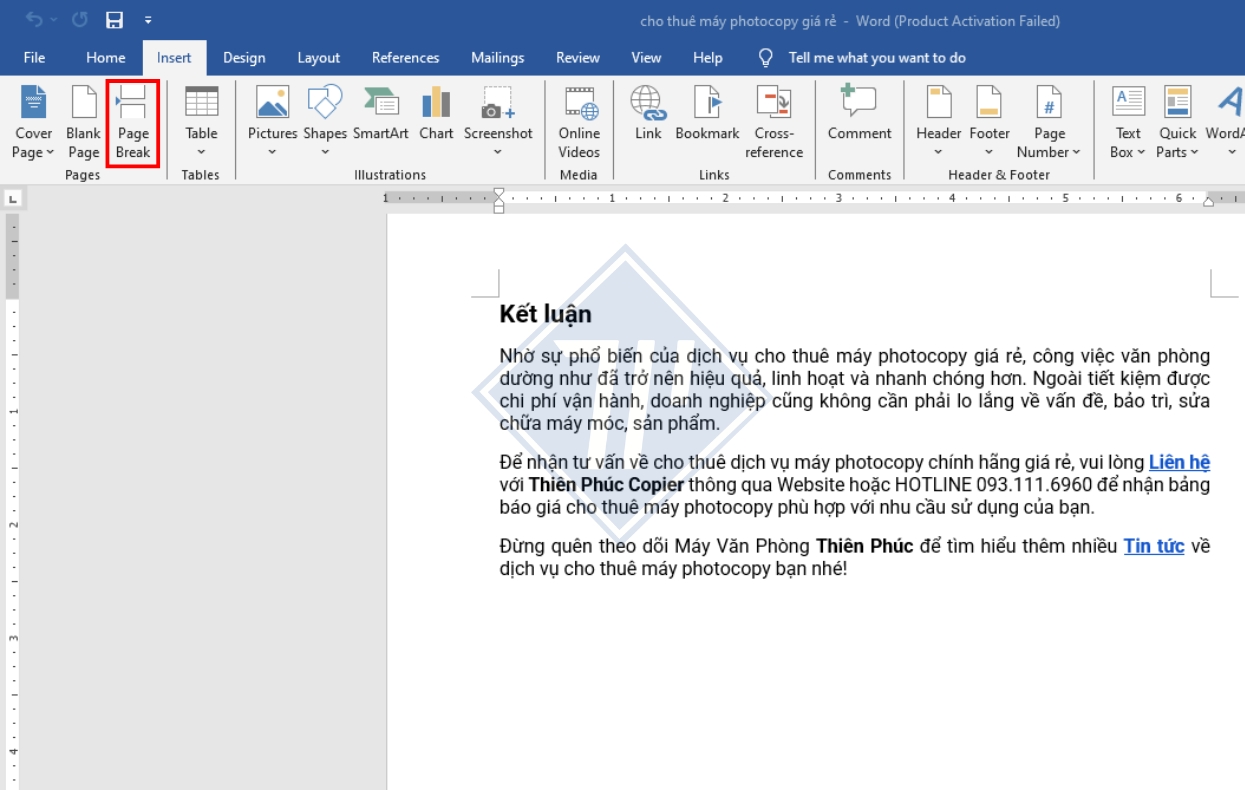Click the tab selector at ruler corner
This screenshot has height=790, width=1245.
(x=11, y=199)
